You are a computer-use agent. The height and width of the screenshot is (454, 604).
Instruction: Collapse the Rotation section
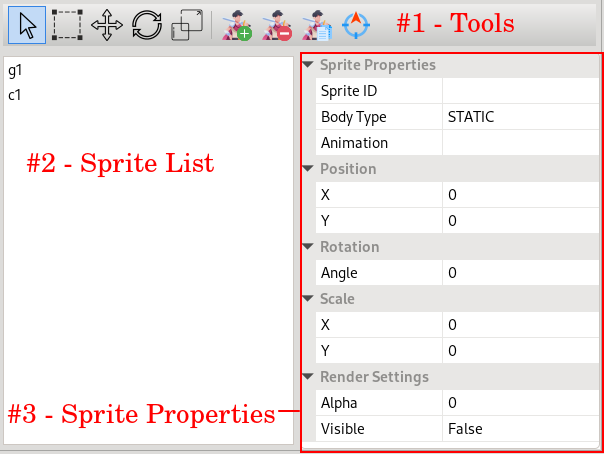[x=308, y=247]
